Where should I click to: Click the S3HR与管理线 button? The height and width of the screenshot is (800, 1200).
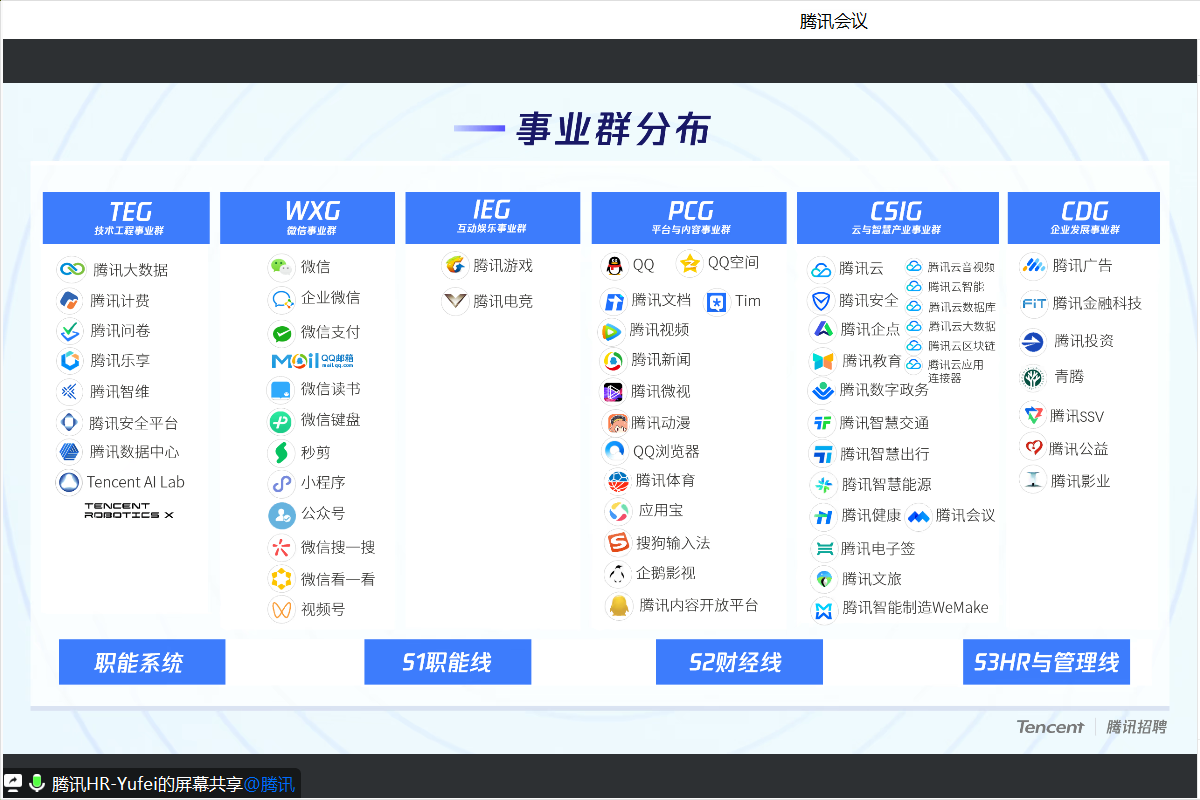1046,662
